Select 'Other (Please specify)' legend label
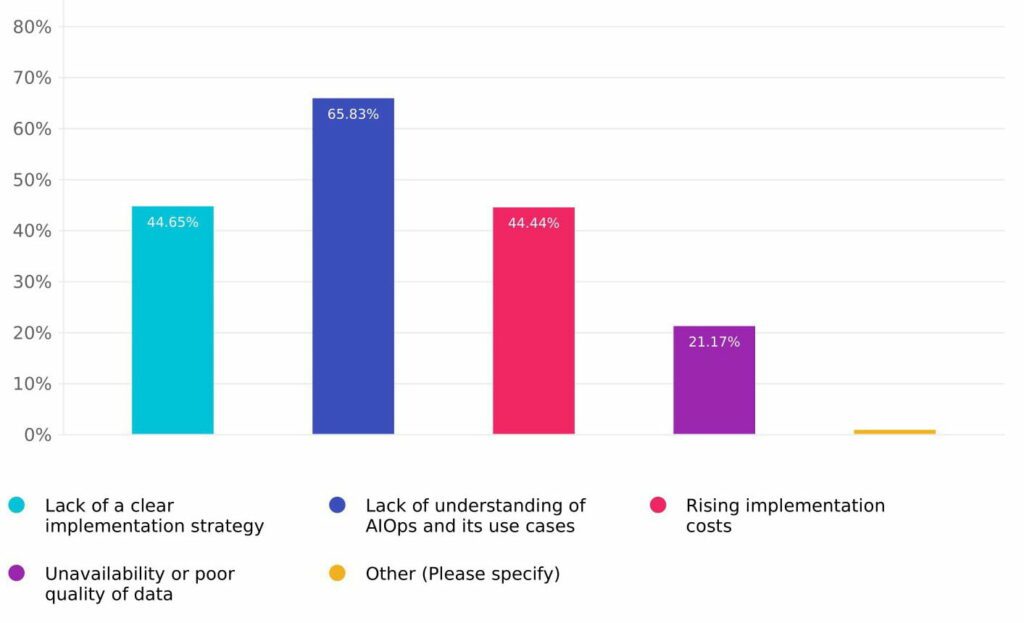The width and height of the screenshot is (1024, 623). click(x=462, y=574)
